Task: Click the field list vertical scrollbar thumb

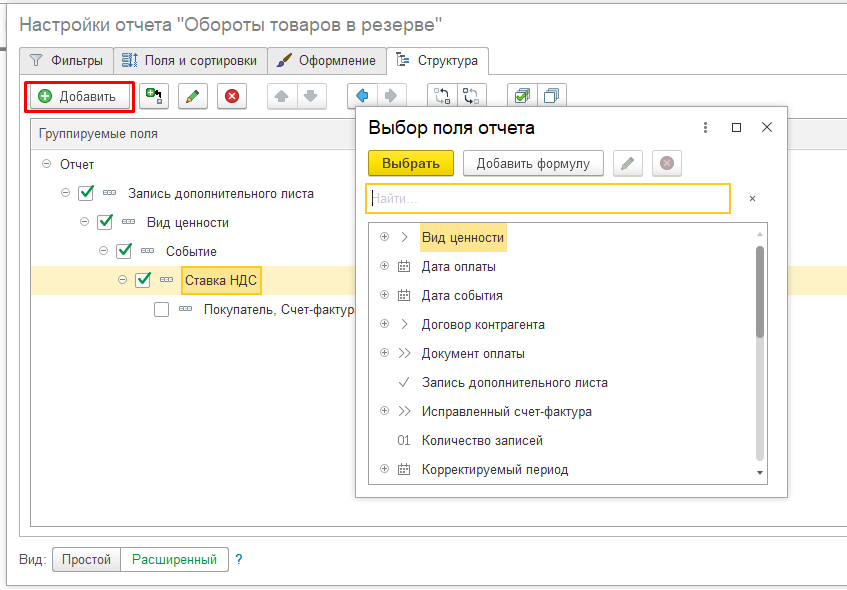Action: point(760,292)
